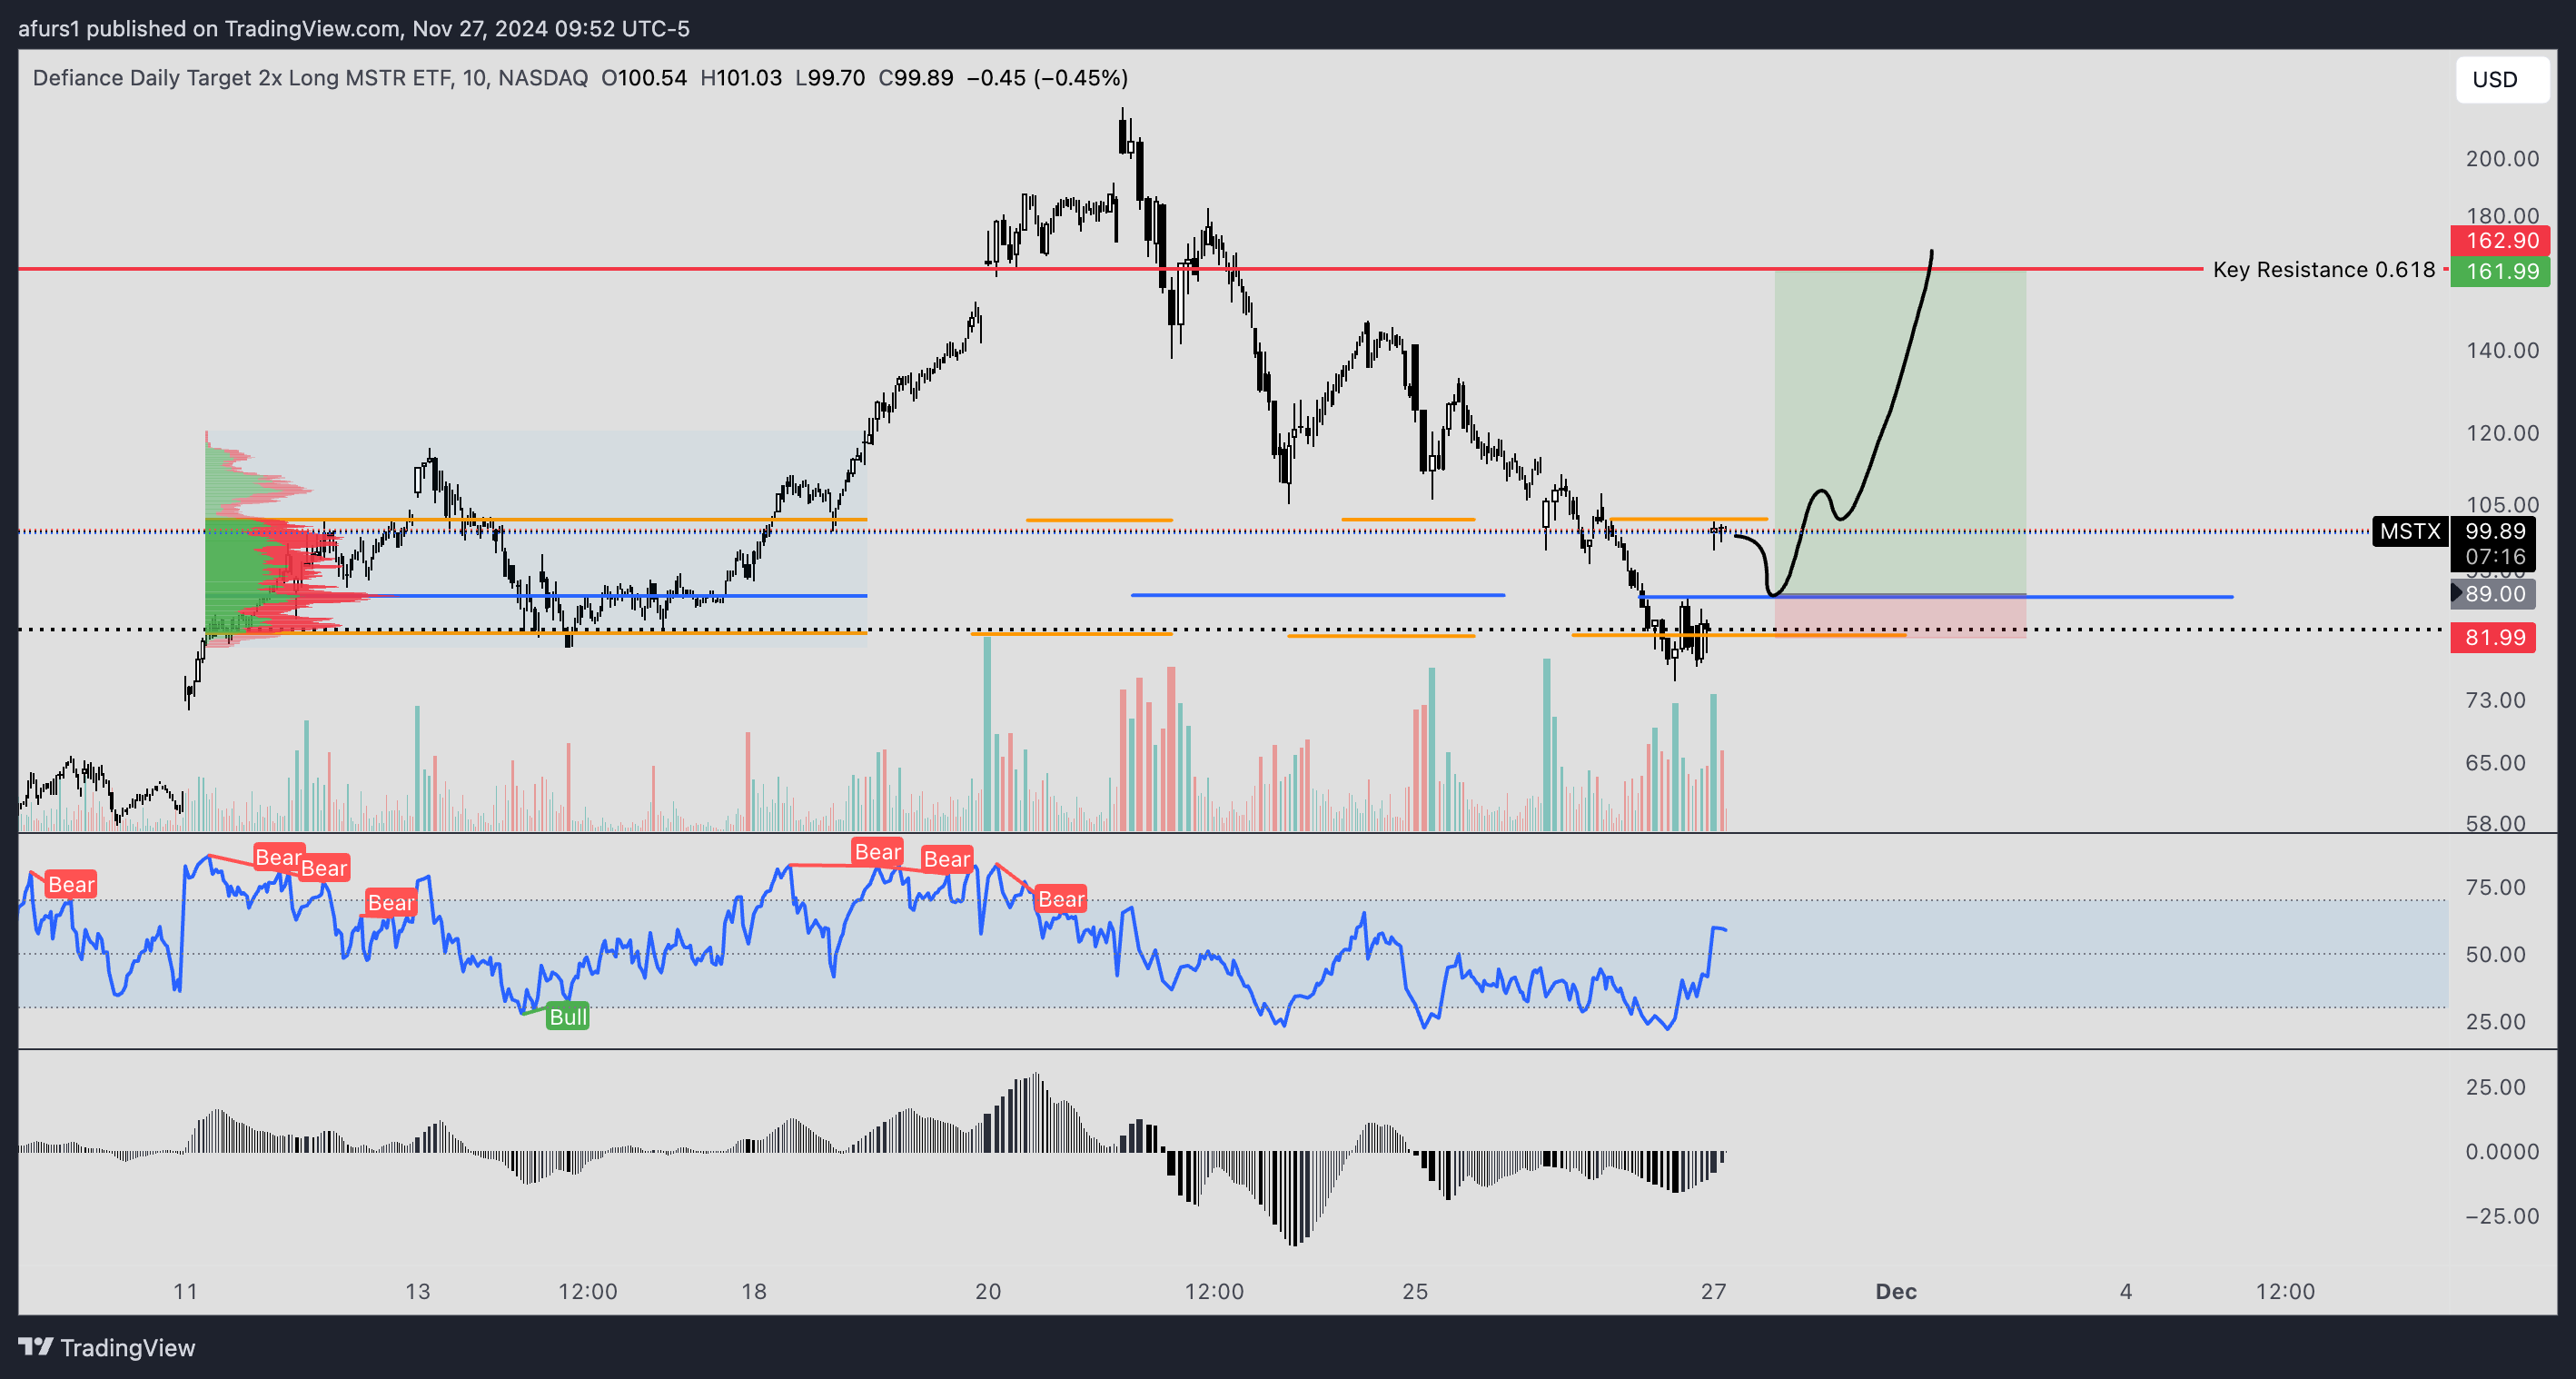This screenshot has width=2576, height=1379.
Task: Click the green Bull divergence label
Action: 568,1017
